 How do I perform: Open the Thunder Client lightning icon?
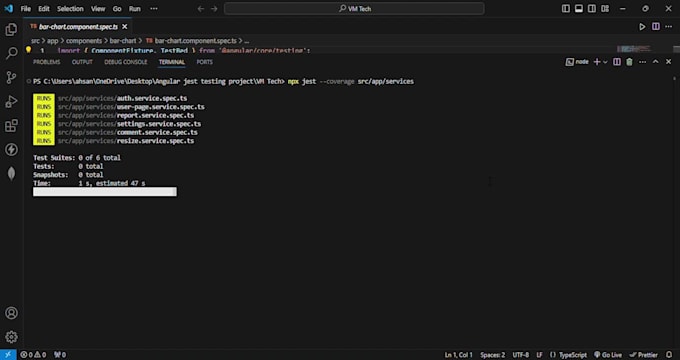[11, 150]
